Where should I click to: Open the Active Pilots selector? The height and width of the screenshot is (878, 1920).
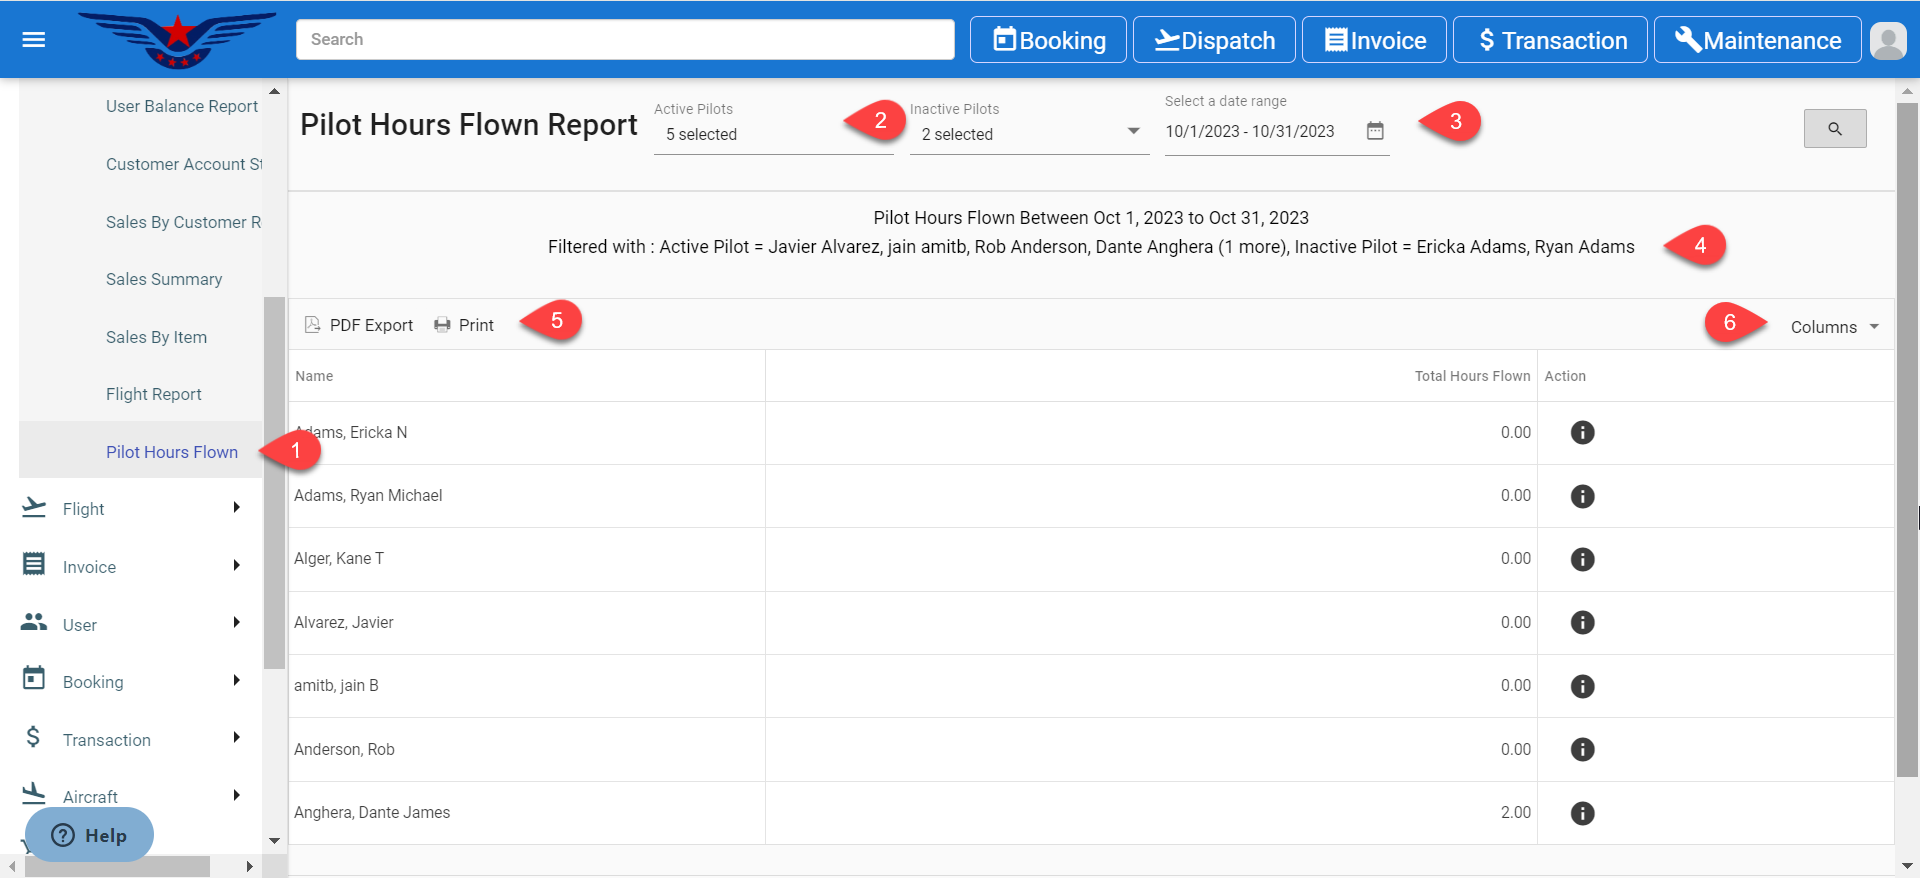[x=772, y=134]
